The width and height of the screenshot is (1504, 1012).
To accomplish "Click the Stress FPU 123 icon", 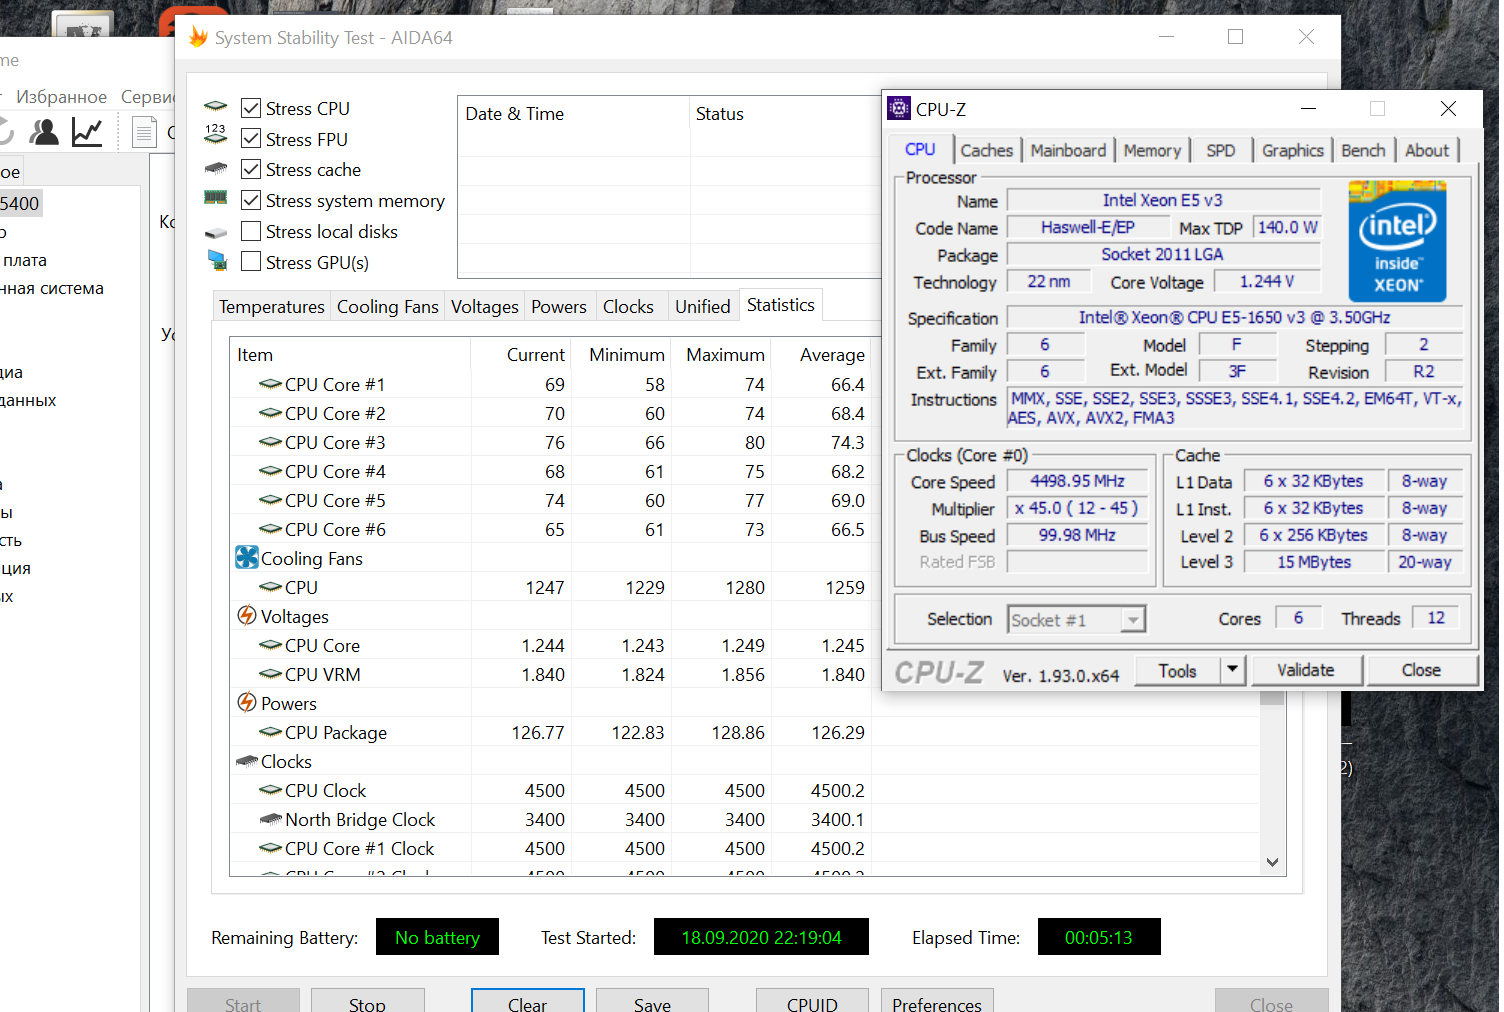I will click(x=216, y=134).
